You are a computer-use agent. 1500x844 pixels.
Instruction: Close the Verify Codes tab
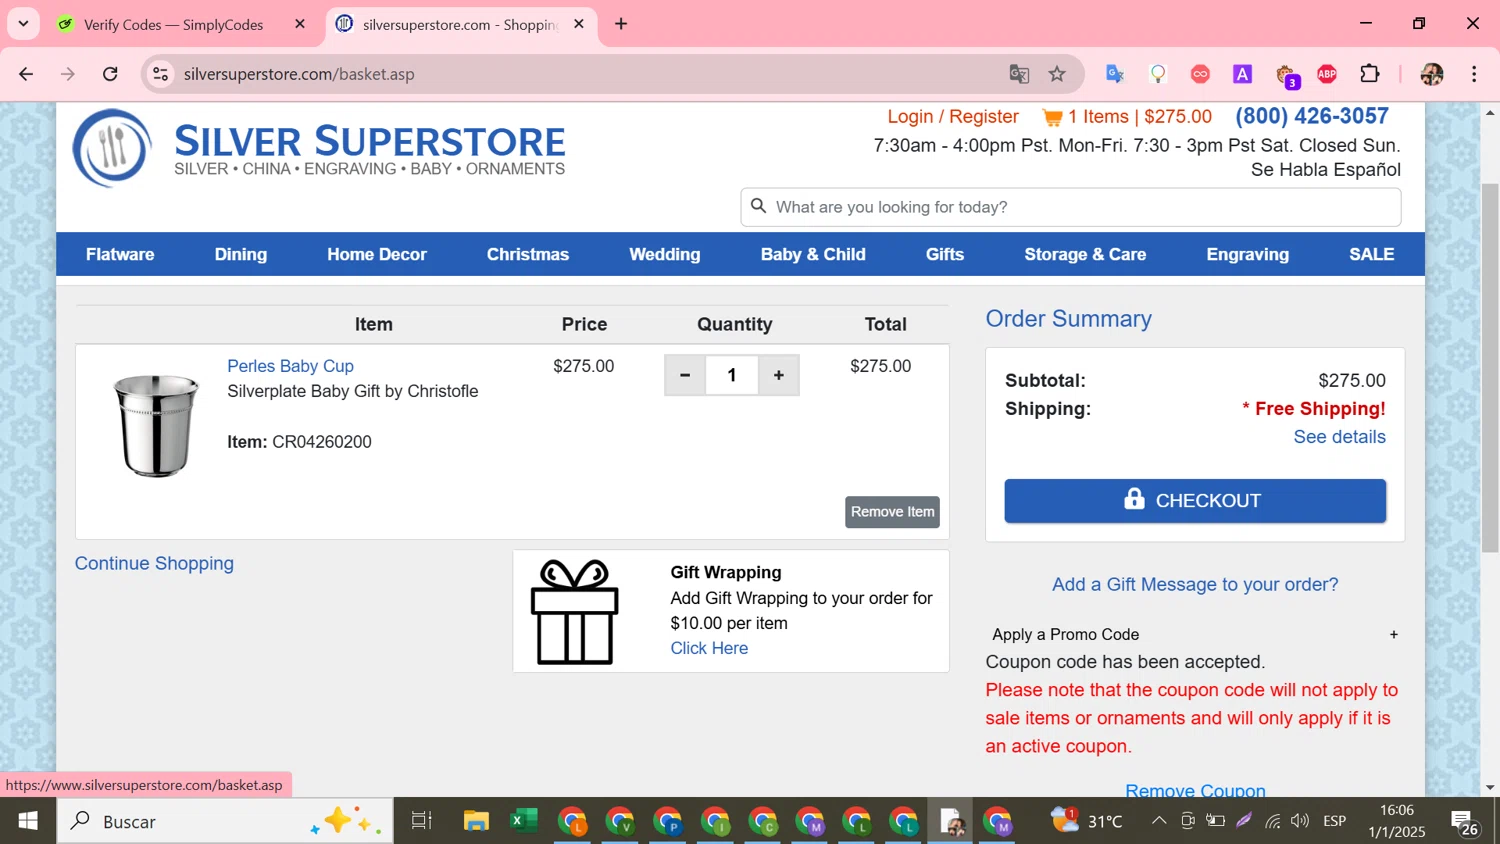pos(300,24)
